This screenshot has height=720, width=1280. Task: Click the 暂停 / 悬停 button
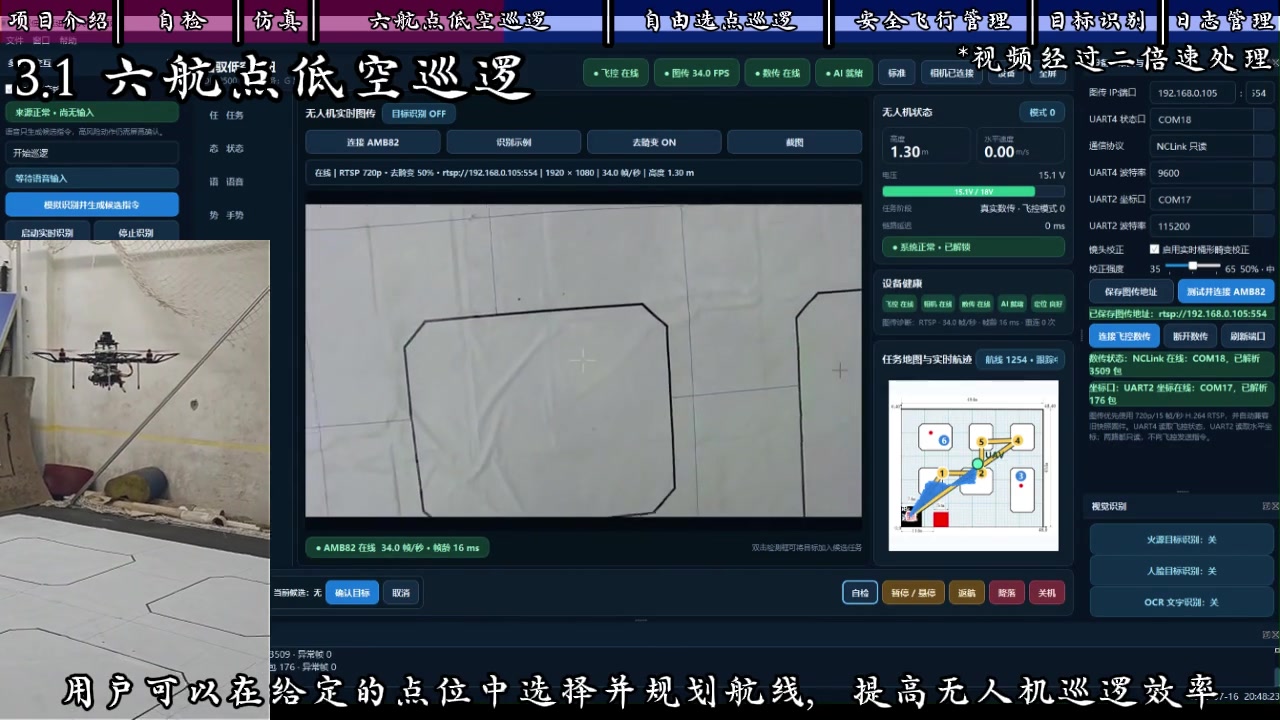tap(913, 593)
